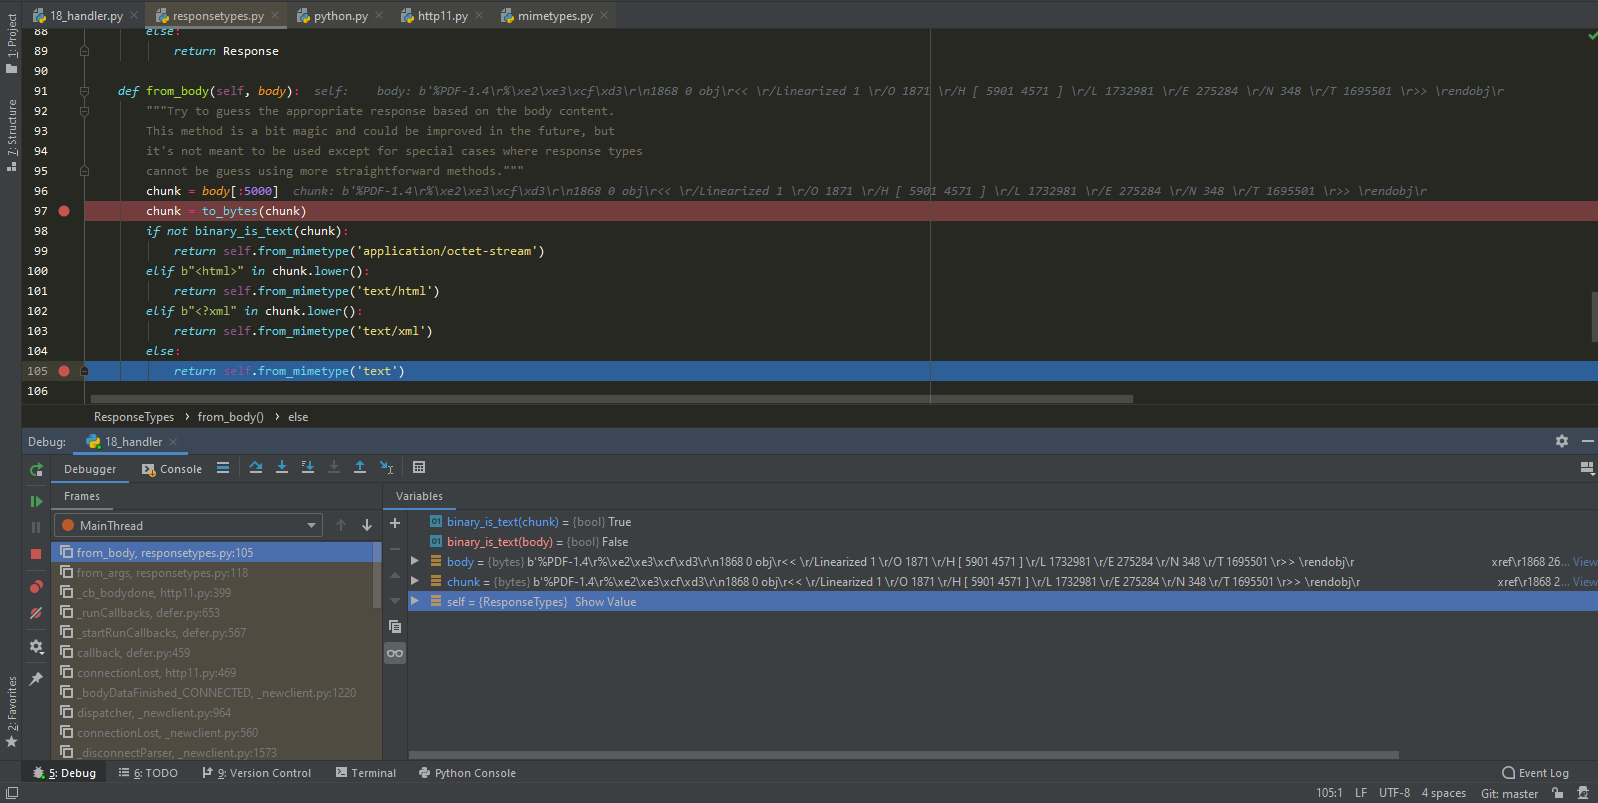Close the responsetypes.py tab
This screenshot has width=1598, height=803.
click(x=275, y=16)
